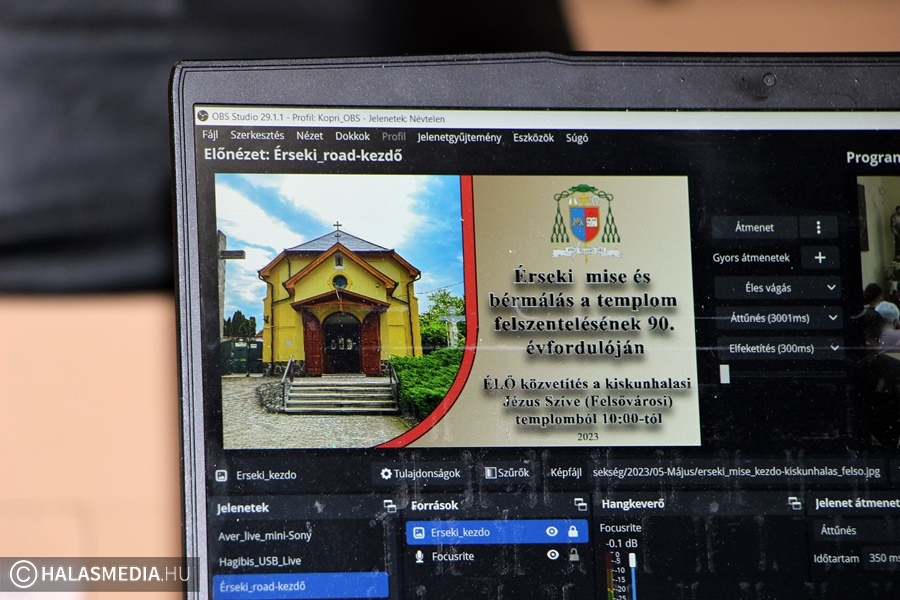This screenshot has width=900, height=600.
Task: Undock the Források panel
Action: click(x=580, y=505)
